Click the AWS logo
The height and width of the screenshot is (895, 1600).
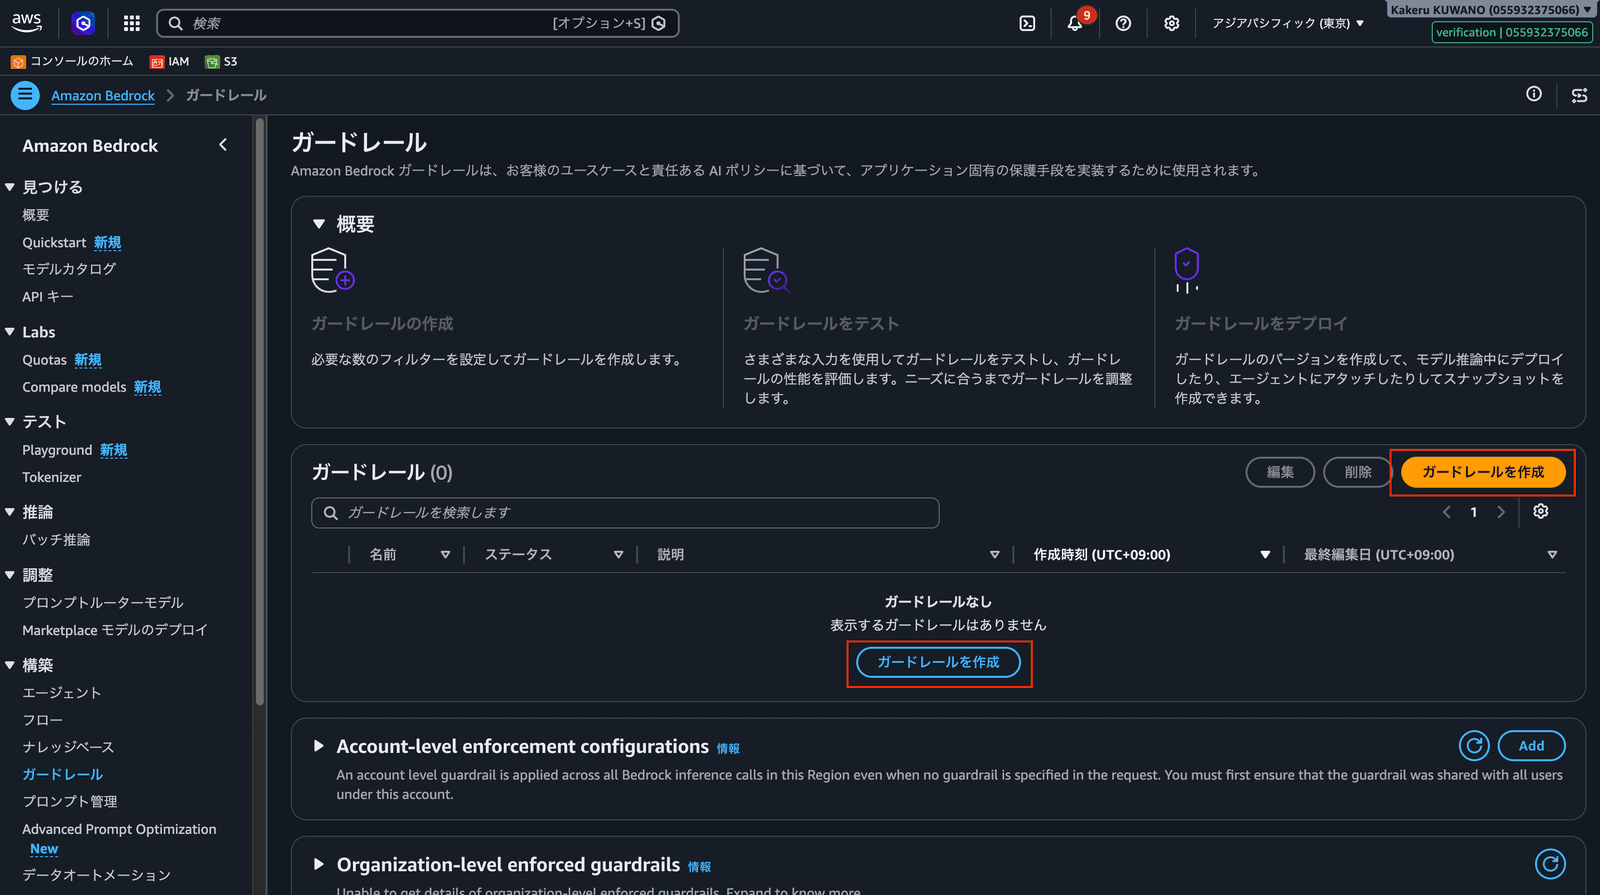pos(27,22)
